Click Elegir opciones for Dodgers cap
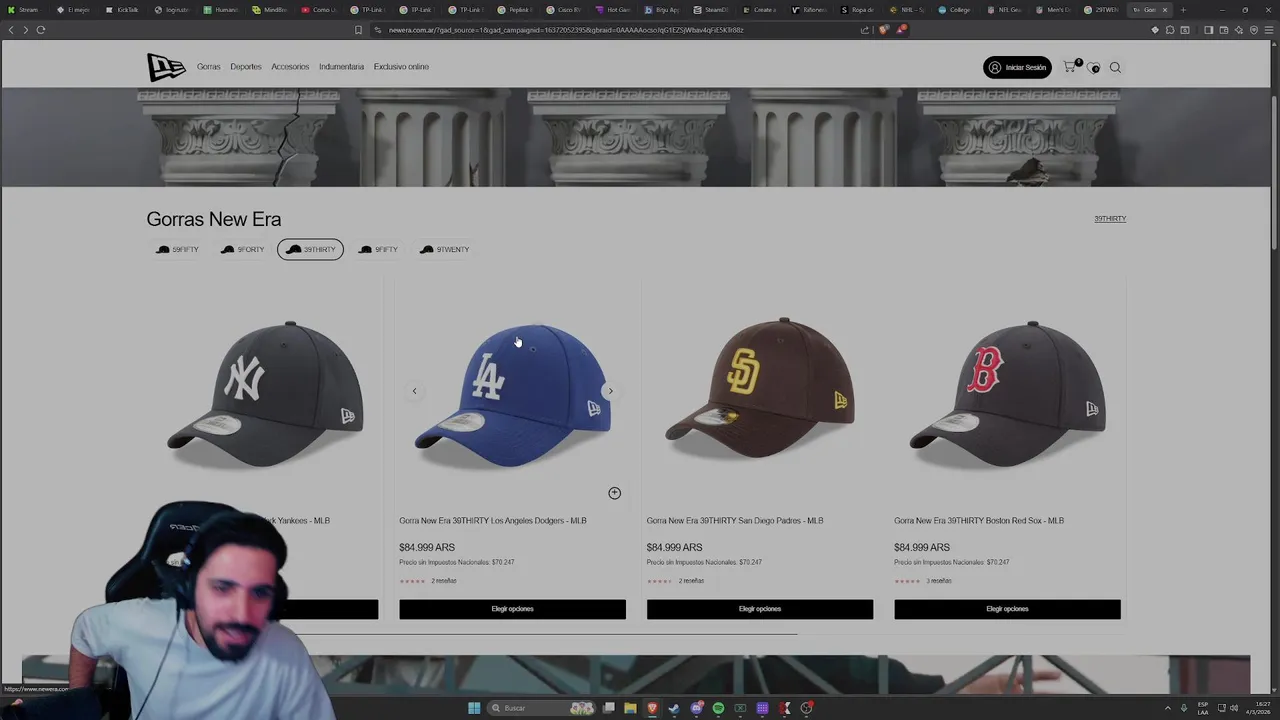Screen dimensions: 1280x720 click(512, 609)
